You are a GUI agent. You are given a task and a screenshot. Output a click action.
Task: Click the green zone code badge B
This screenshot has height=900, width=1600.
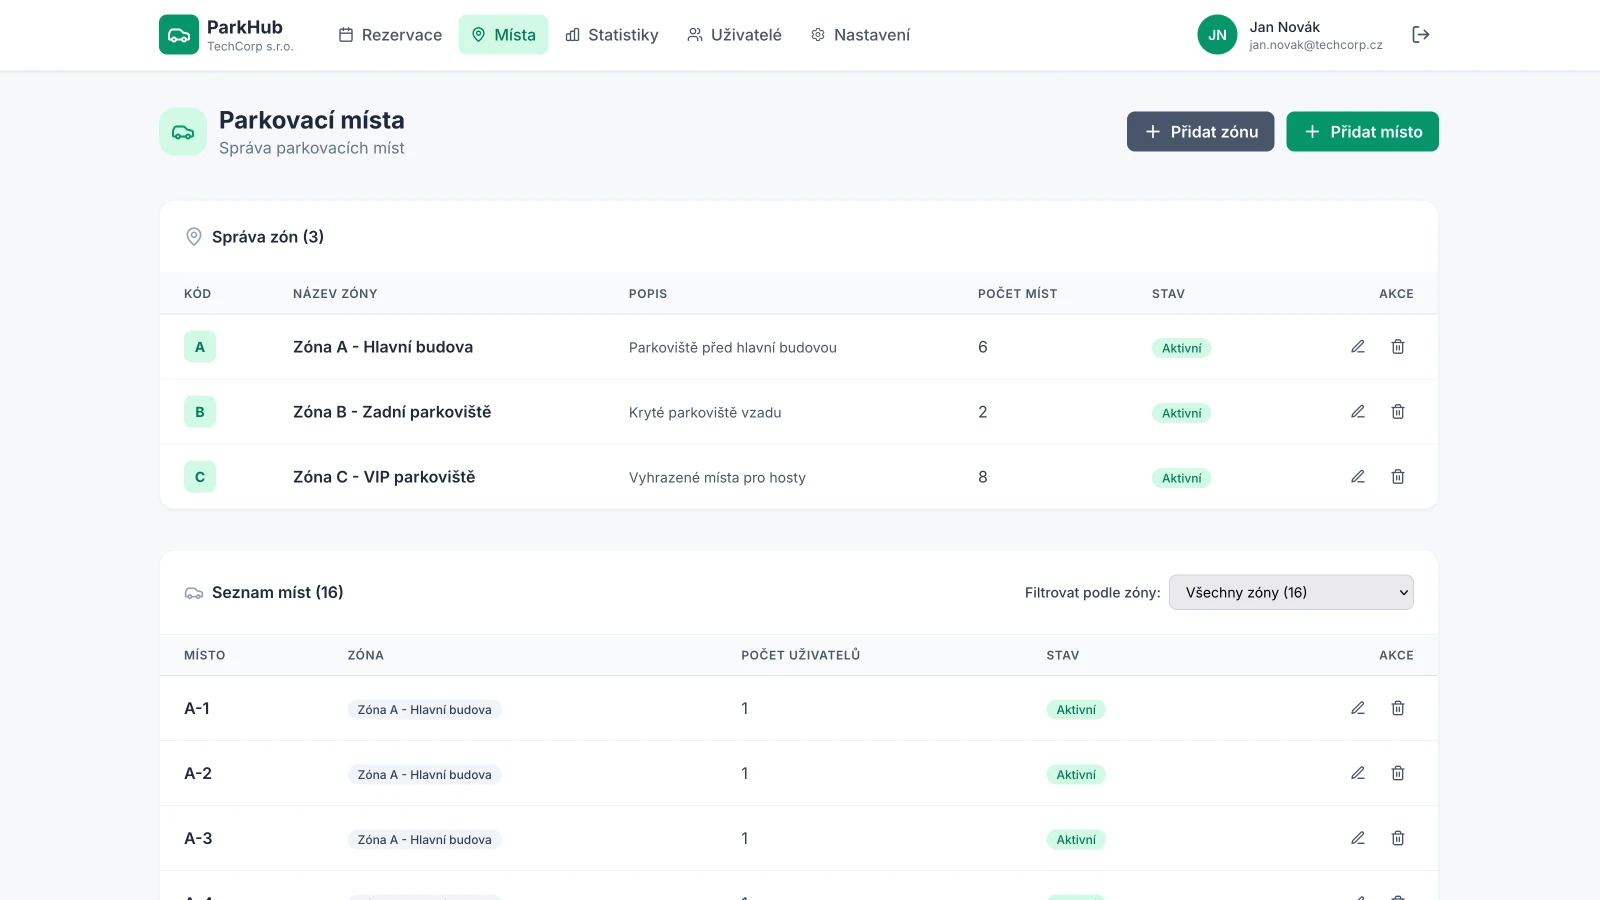[200, 412]
